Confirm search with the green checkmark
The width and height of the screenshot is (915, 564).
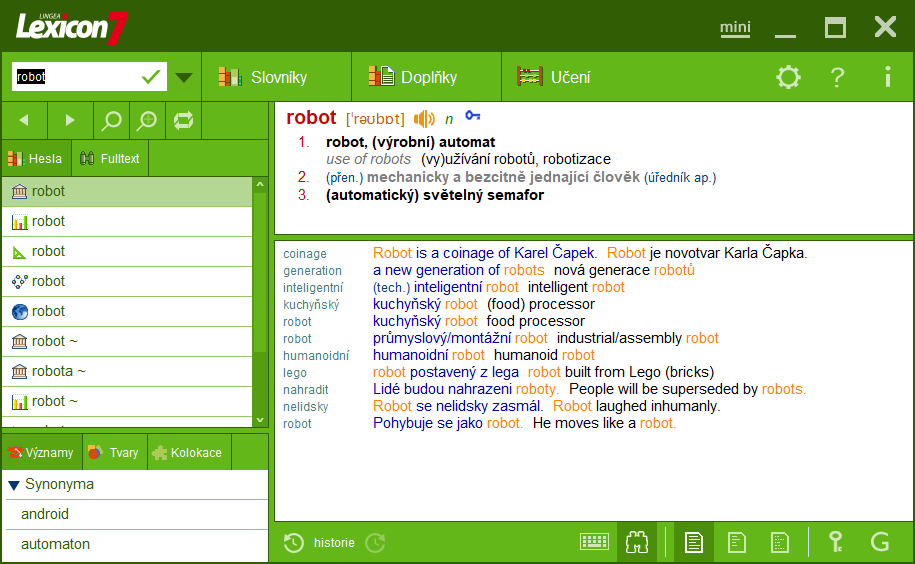point(151,77)
